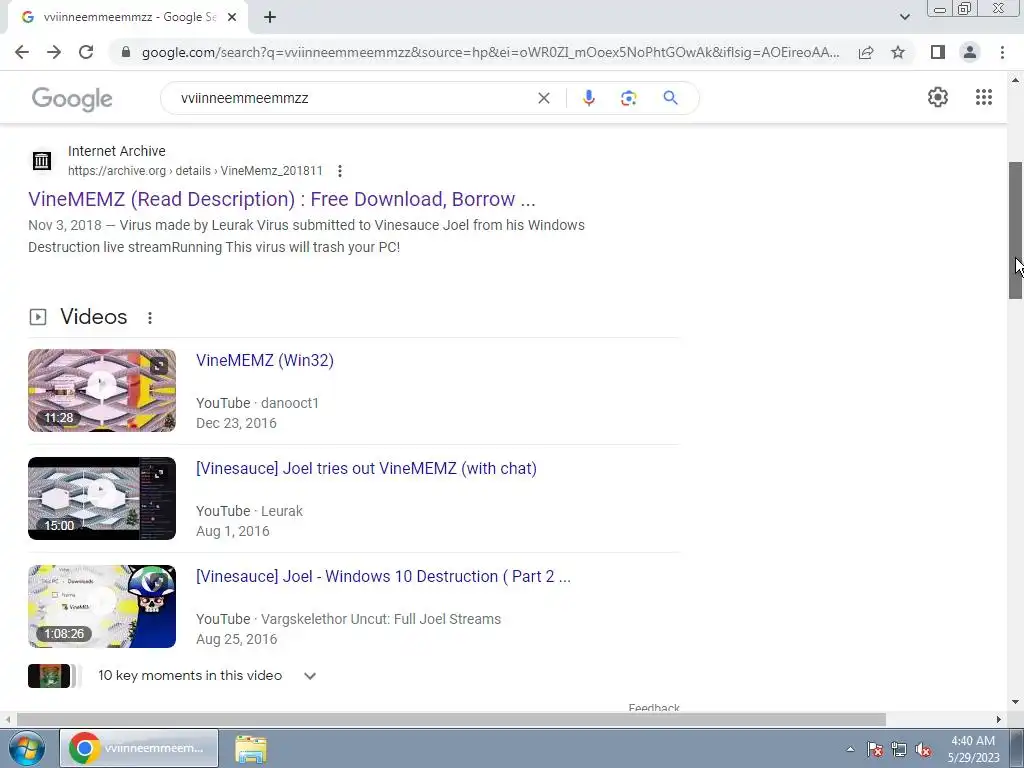Open a new browser tab
The image size is (1024, 768).
pos(270,18)
